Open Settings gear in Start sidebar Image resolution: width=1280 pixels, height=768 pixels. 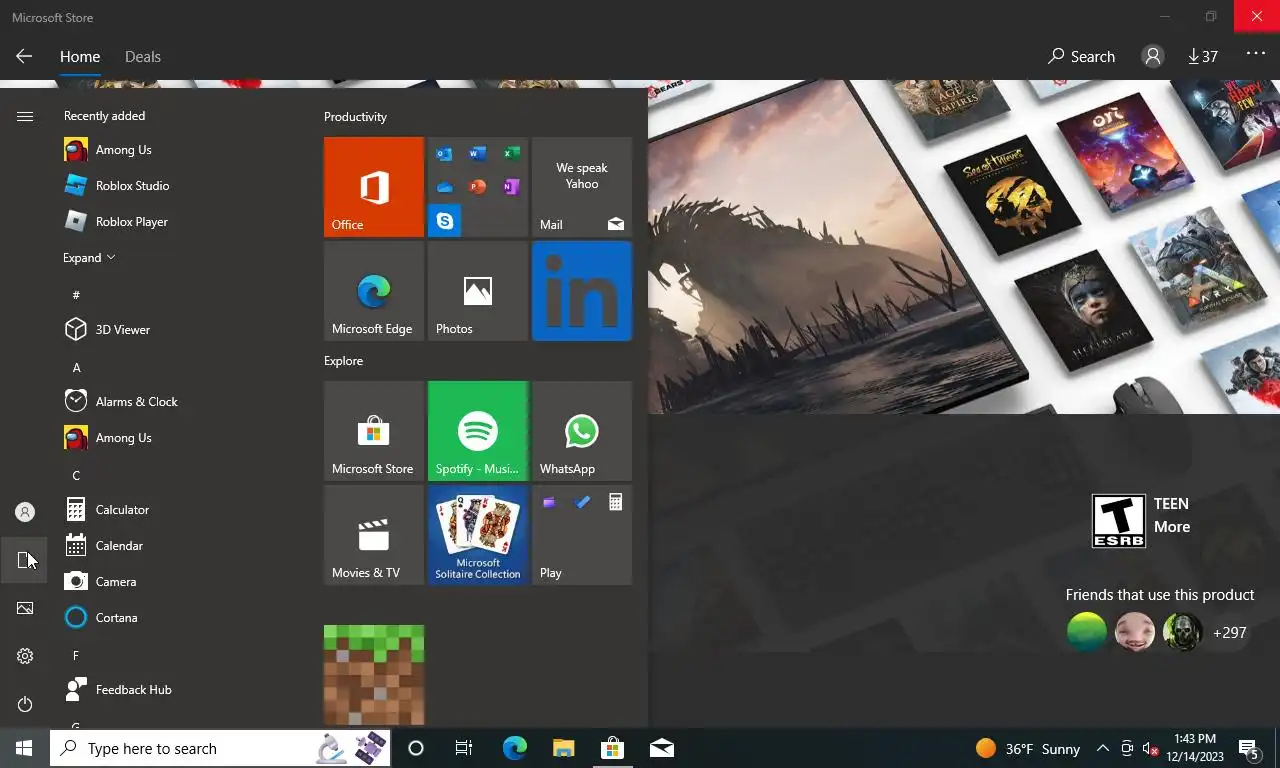click(25, 656)
